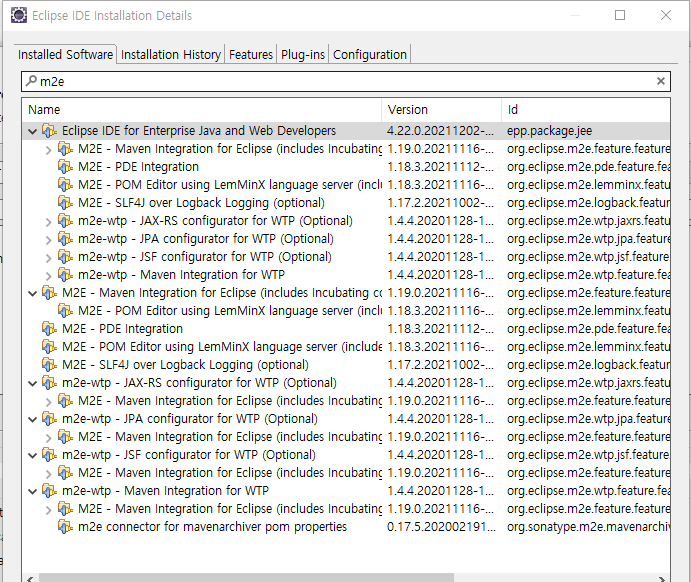Click the Eclipse IDE for Enterprise Java row icon
This screenshot has height=582, width=691.
click(x=49, y=131)
